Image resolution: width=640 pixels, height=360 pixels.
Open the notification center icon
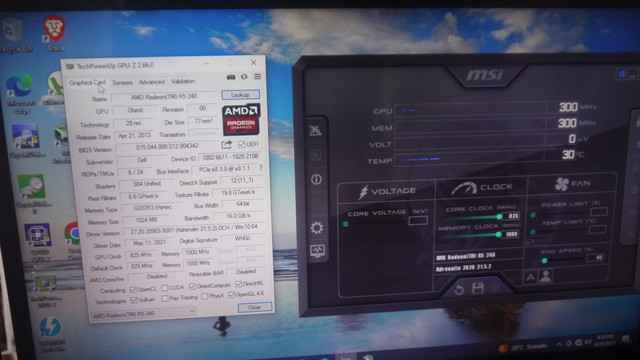click(626, 338)
